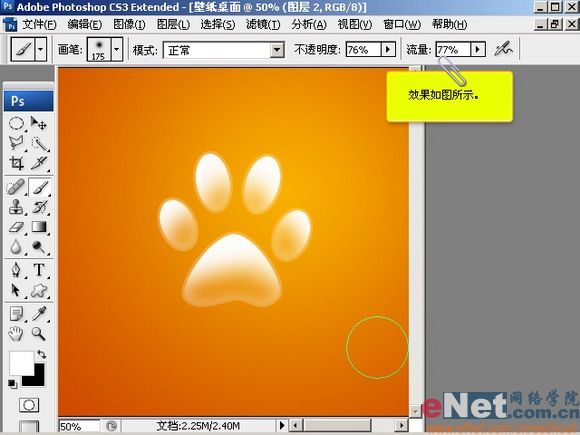Click the flow value field
The image size is (580, 435).
pos(453,49)
